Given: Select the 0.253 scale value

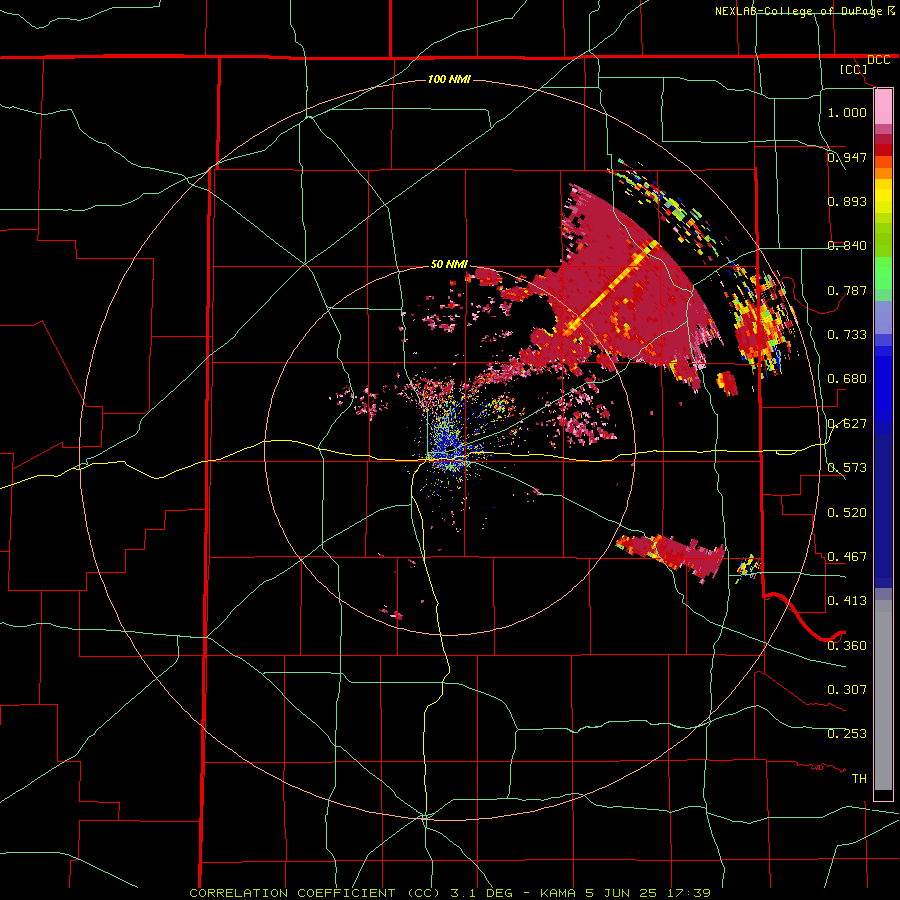Looking at the screenshot, I should point(847,734).
